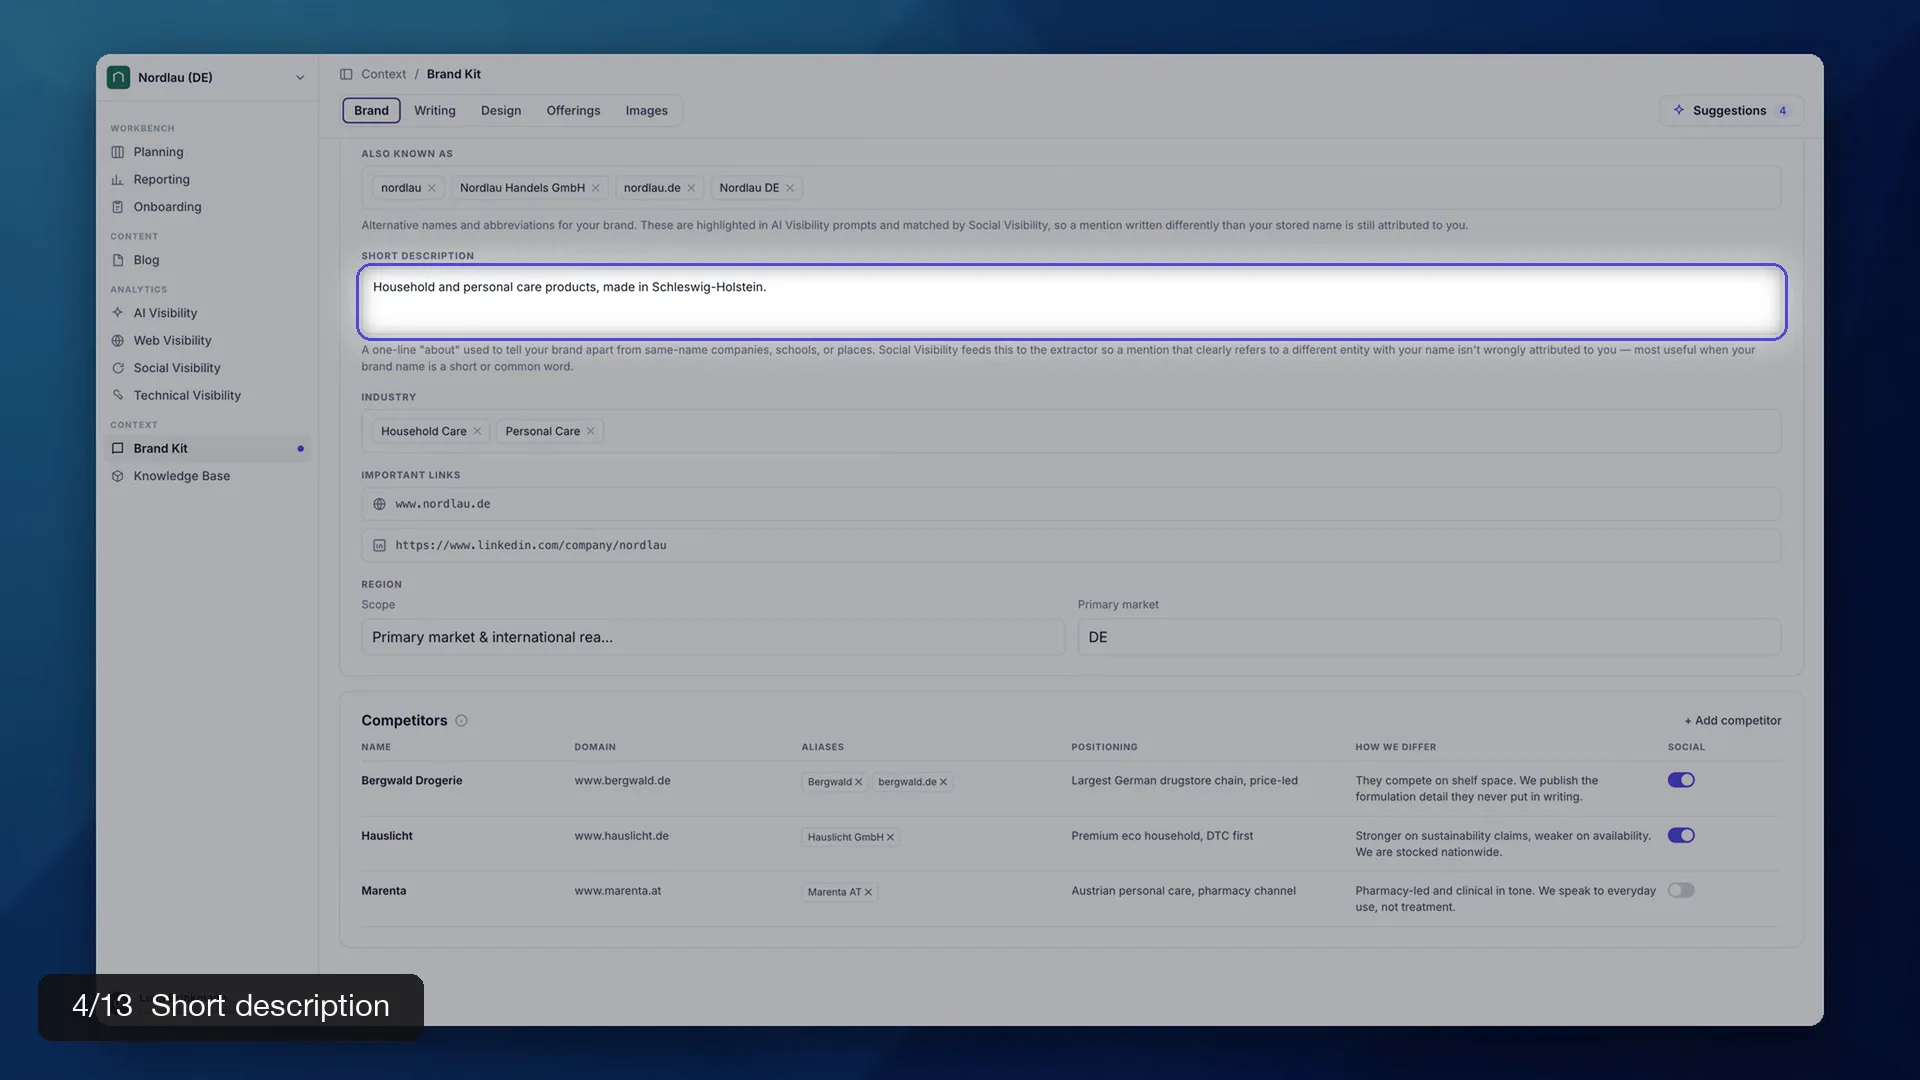Click into the Short Description text field
Image resolution: width=1920 pixels, height=1080 pixels.
point(1072,302)
